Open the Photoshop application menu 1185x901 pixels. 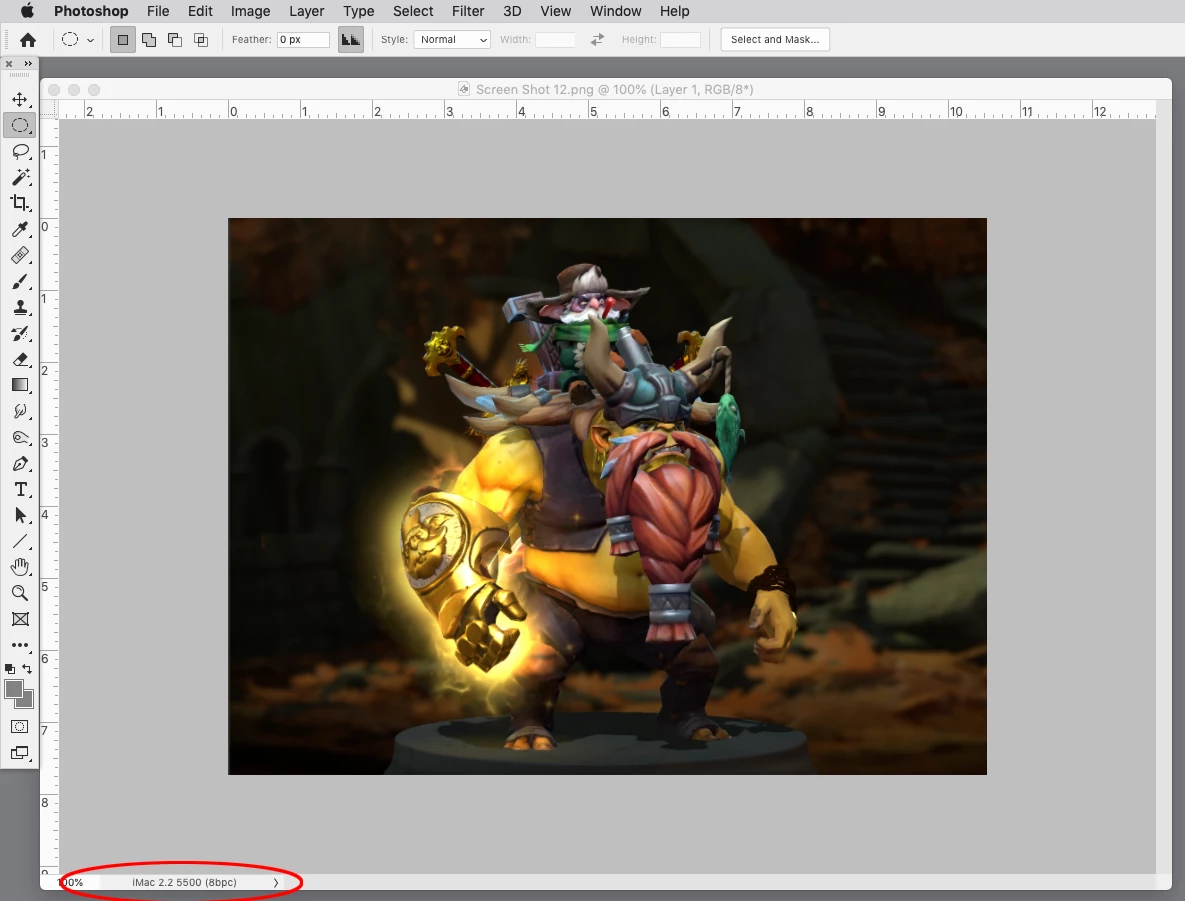point(91,11)
